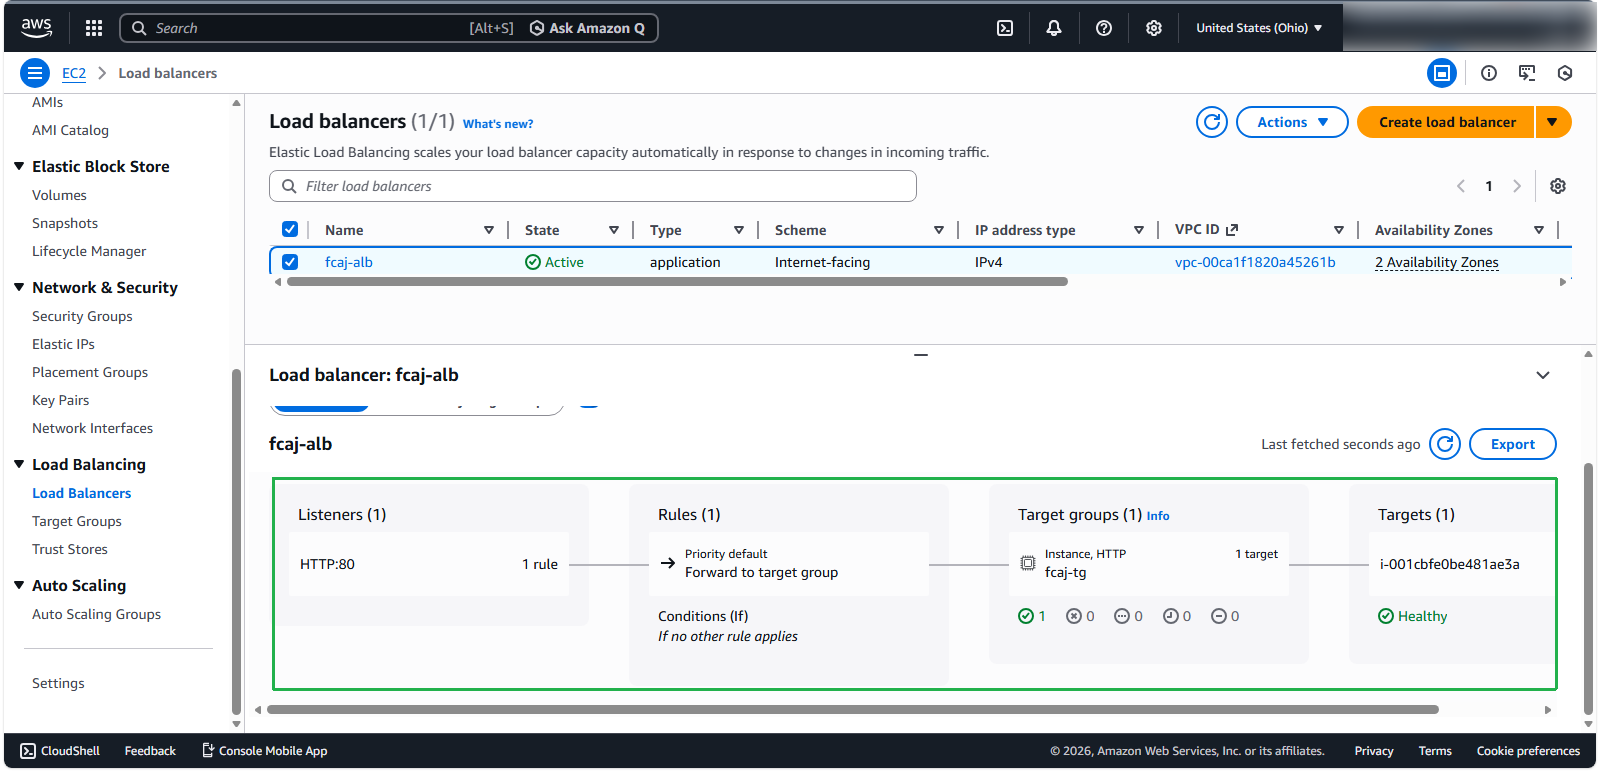Open the notifications bell
The width and height of the screenshot is (1600, 772).
(1054, 28)
